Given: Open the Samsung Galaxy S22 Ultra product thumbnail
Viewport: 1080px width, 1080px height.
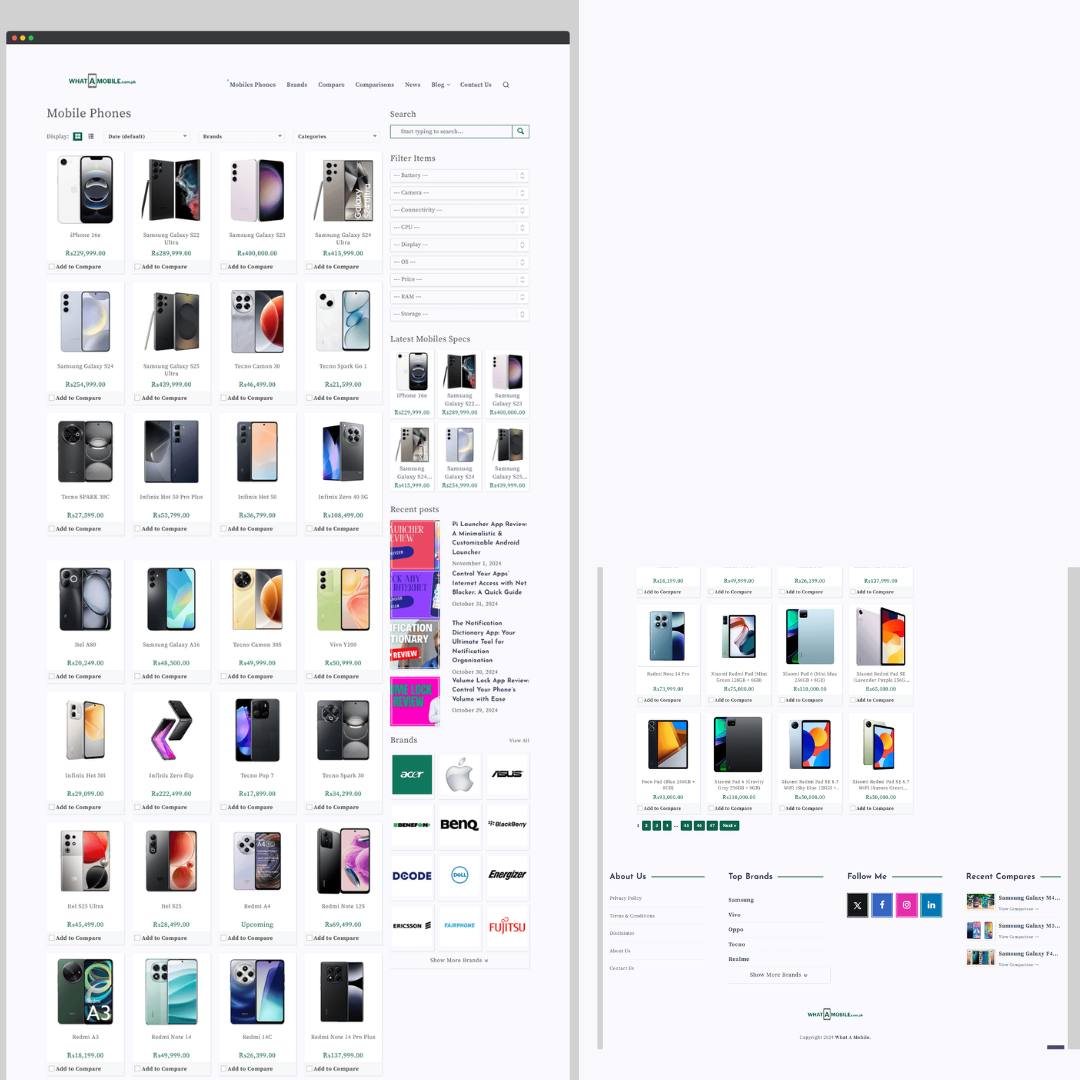Looking at the screenshot, I should (x=172, y=189).
